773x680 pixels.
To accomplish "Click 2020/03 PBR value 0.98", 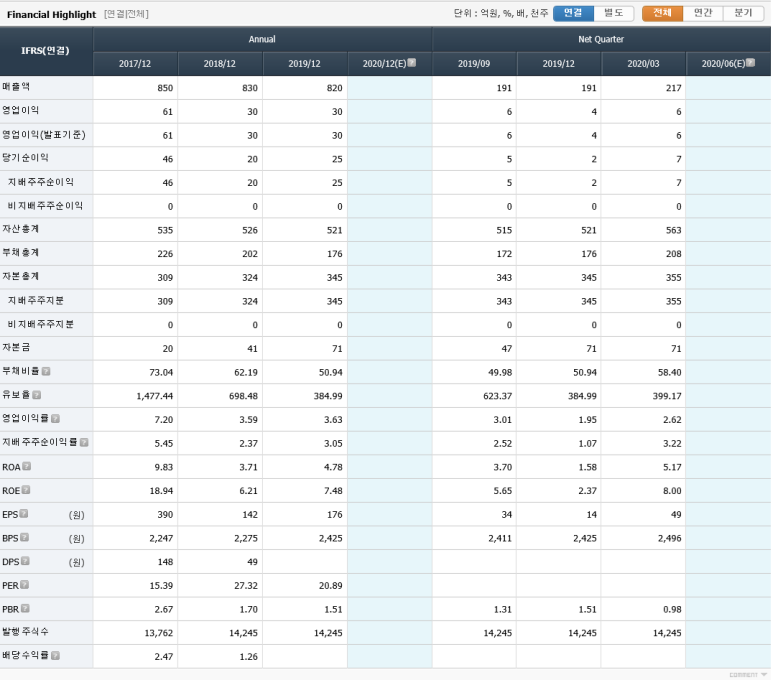I will [672, 609].
